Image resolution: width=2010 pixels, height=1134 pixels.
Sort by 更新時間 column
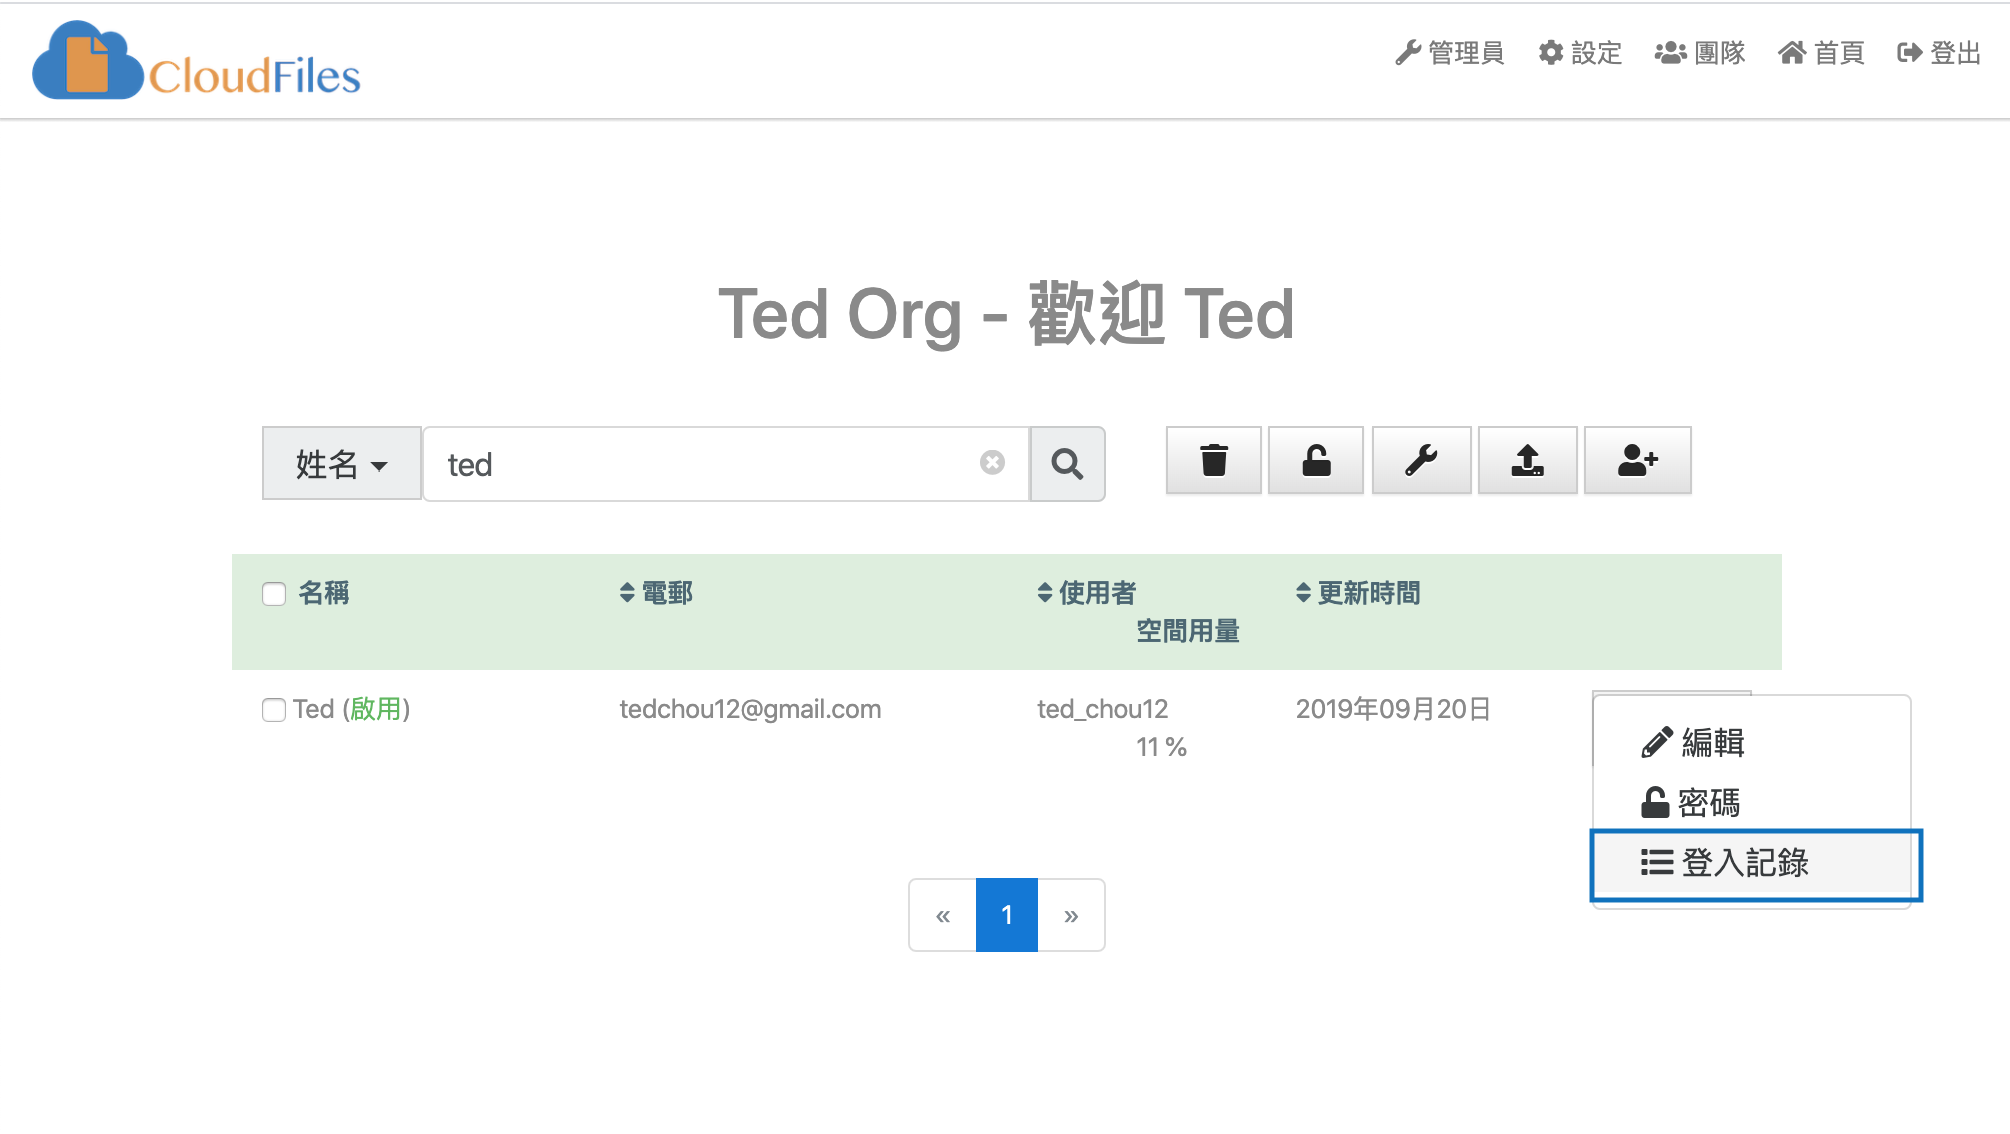pos(1358,593)
